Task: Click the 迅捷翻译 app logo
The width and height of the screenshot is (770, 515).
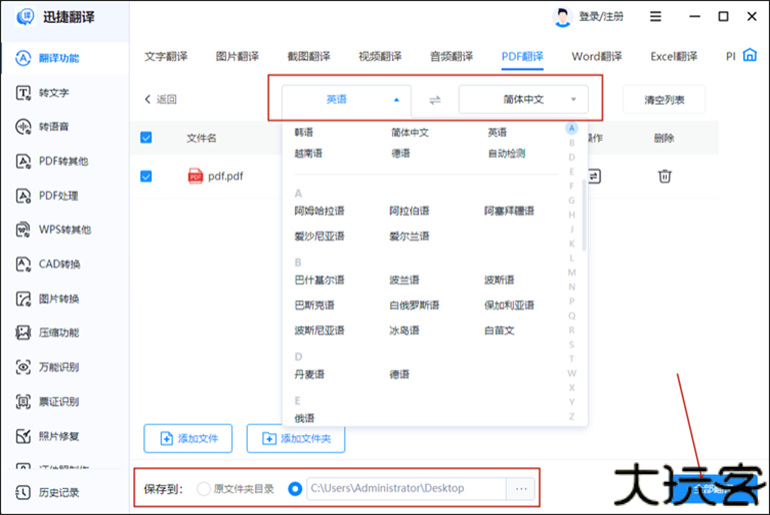Action: (x=25, y=17)
